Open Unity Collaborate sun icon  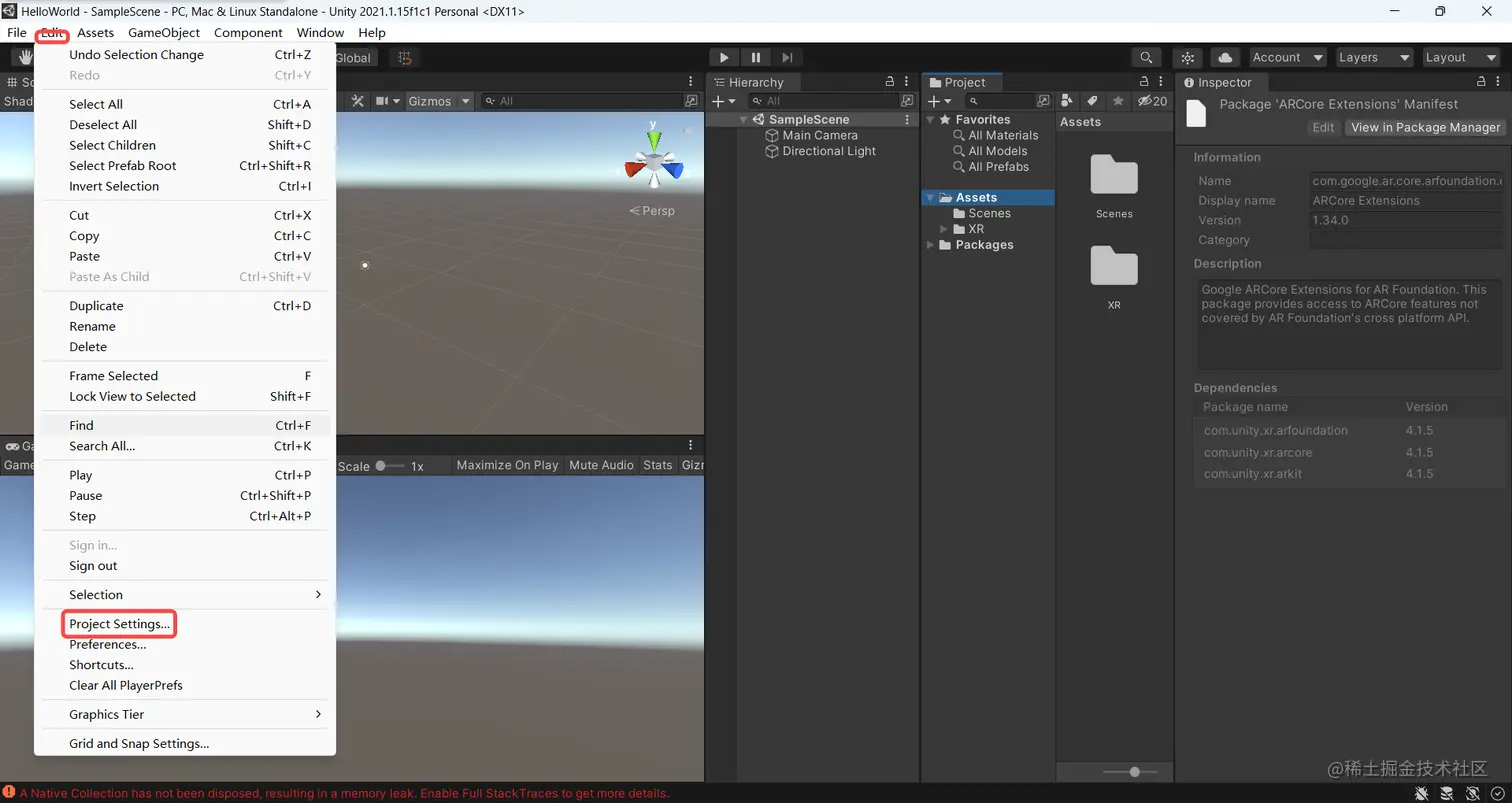[1188, 58]
